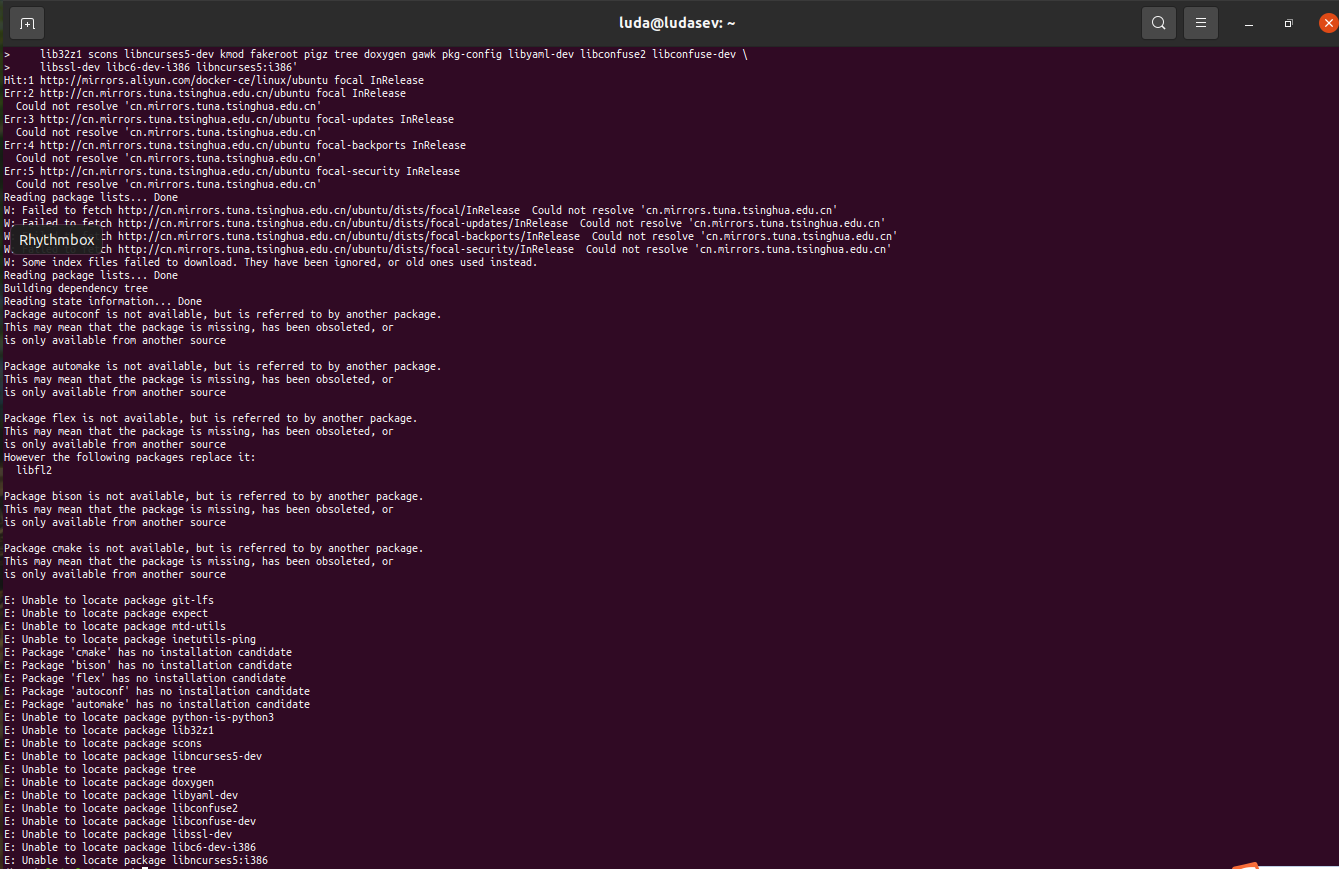
Task: Click 'Unable to locate package libncurses5:i386' line
Action: pyautogui.click(x=136, y=860)
